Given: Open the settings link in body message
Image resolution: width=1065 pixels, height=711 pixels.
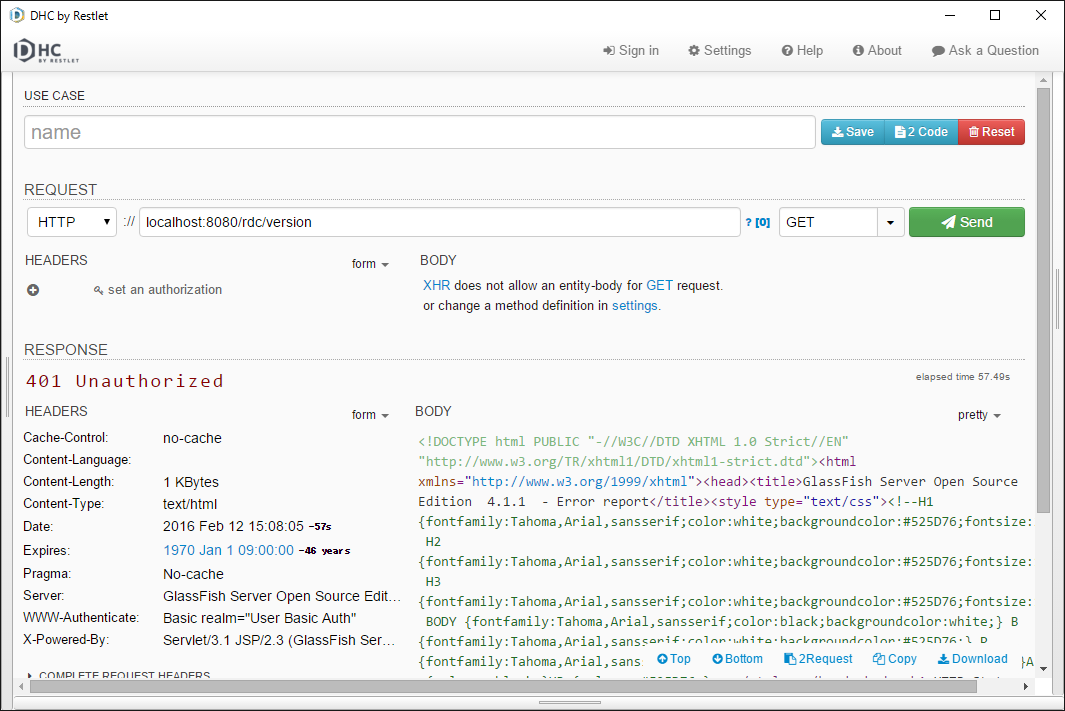Looking at the screenshot, I should [634, 306].
